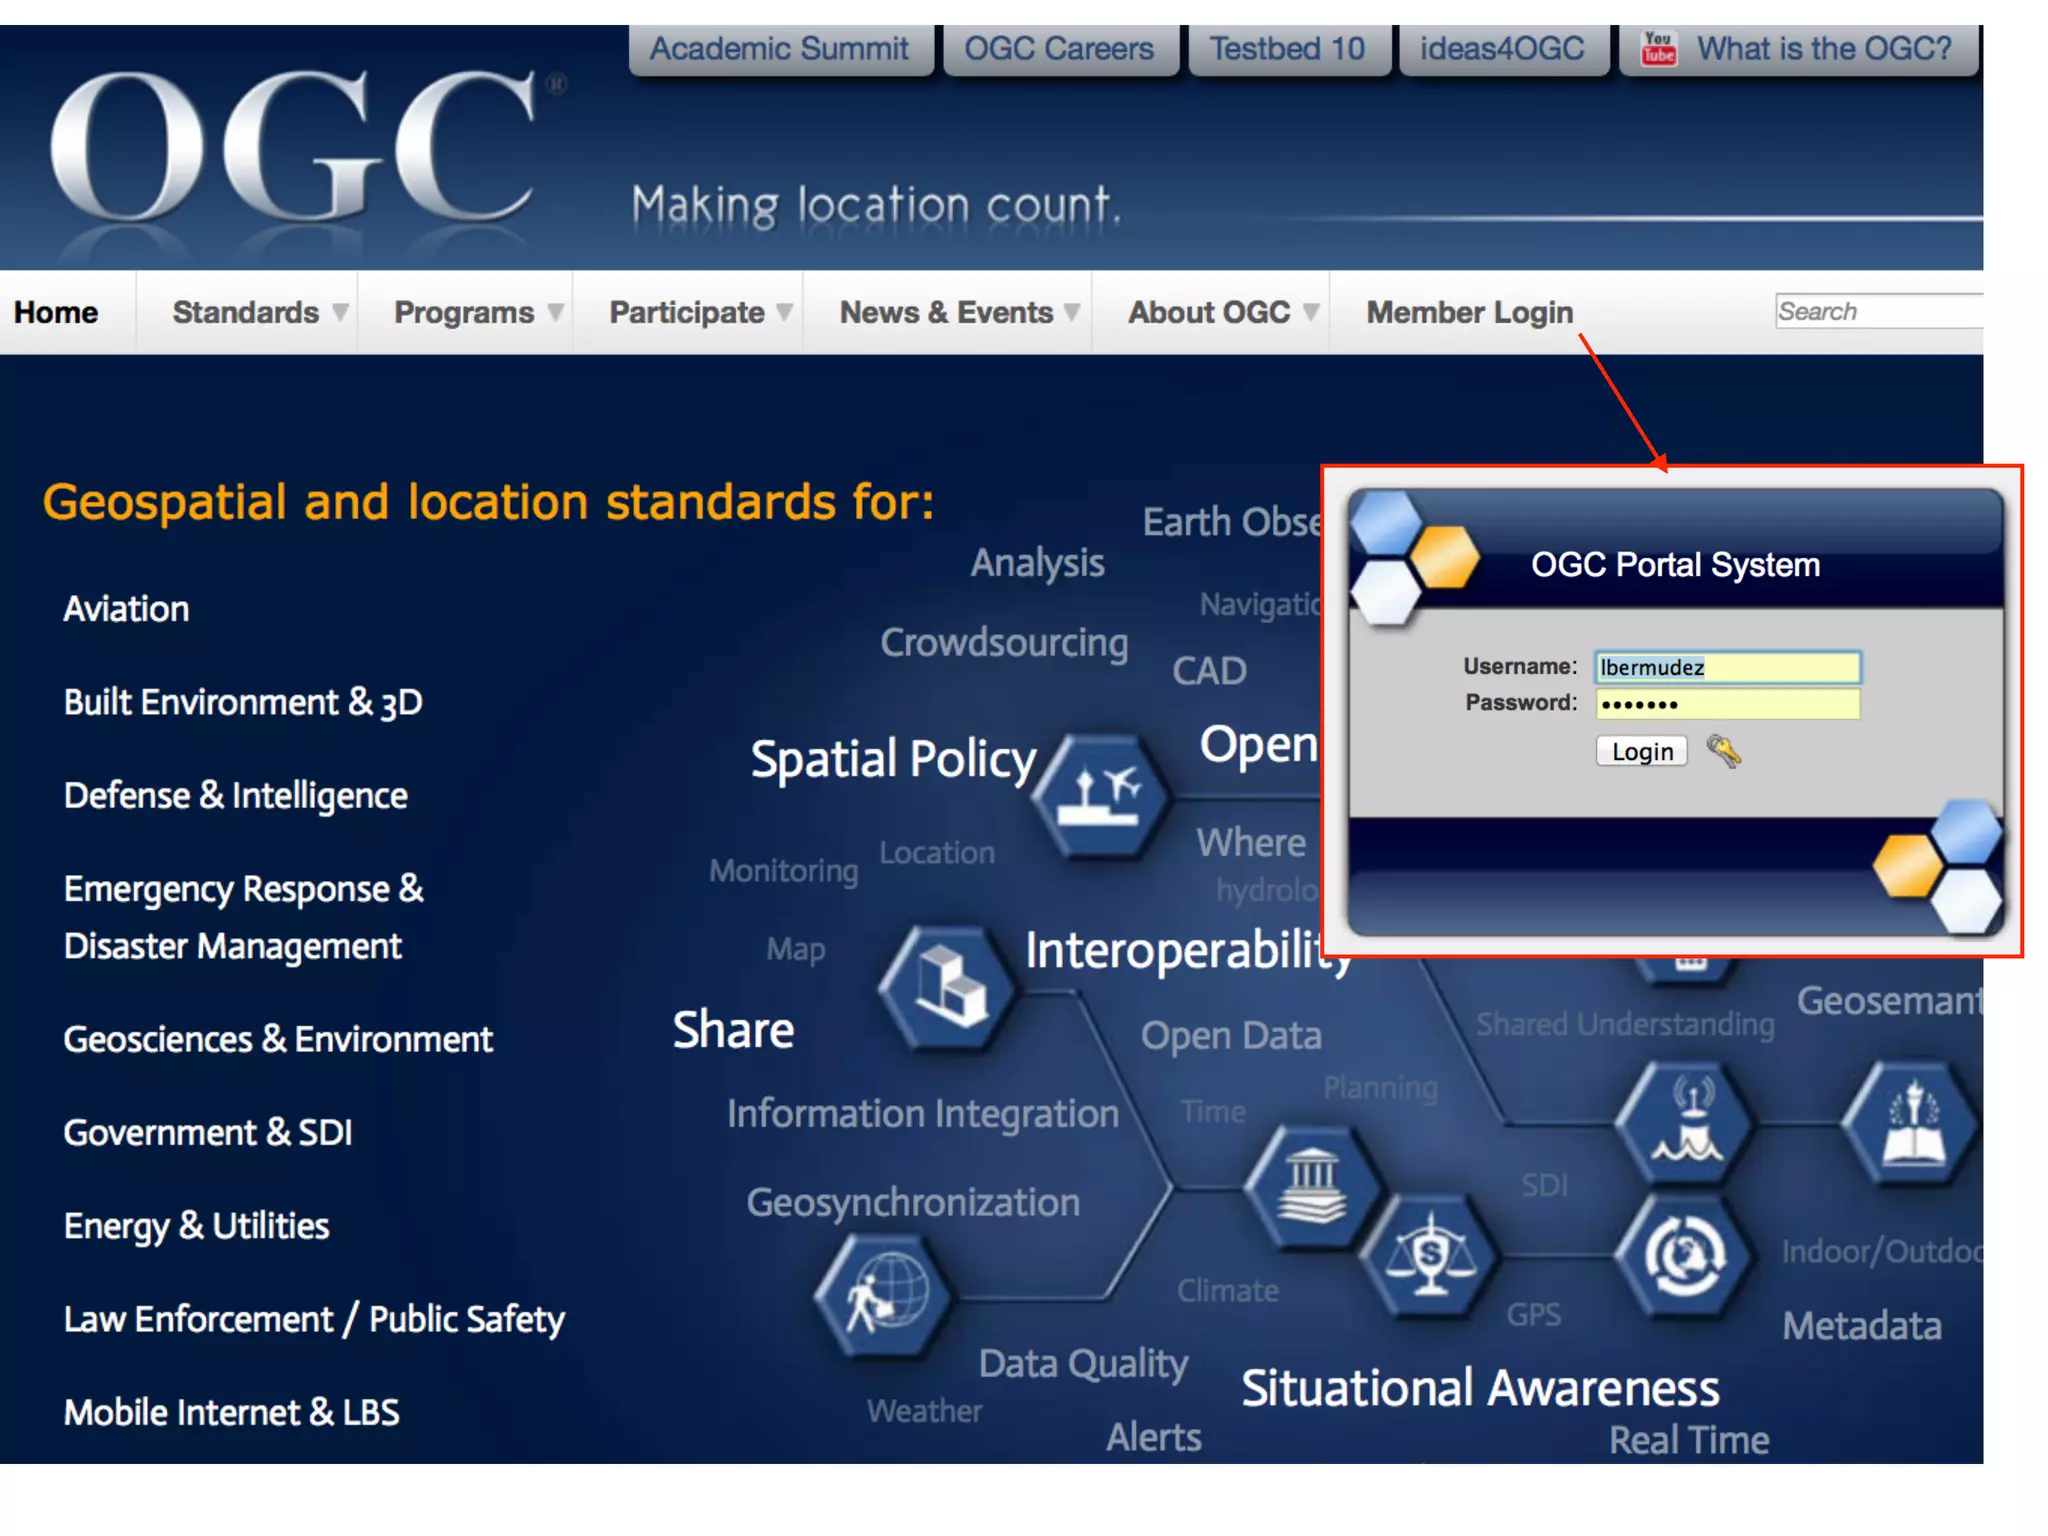Click the columned government building hexagon icon
This screenshot has height=1536, width=2048.
[1311, 1187]
